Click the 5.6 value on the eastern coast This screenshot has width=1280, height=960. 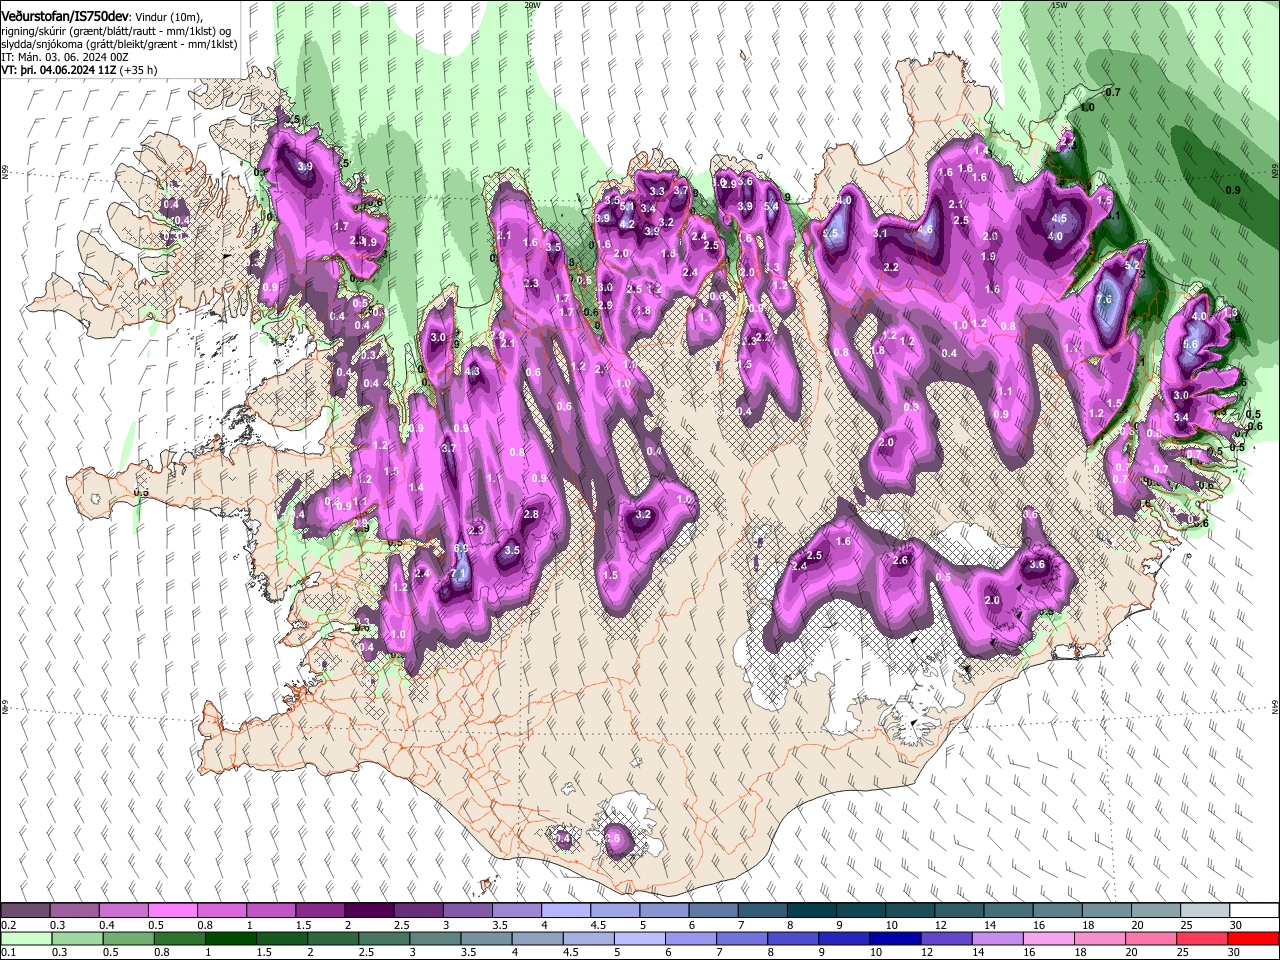pyautogui.click(x=1190, y=344)
